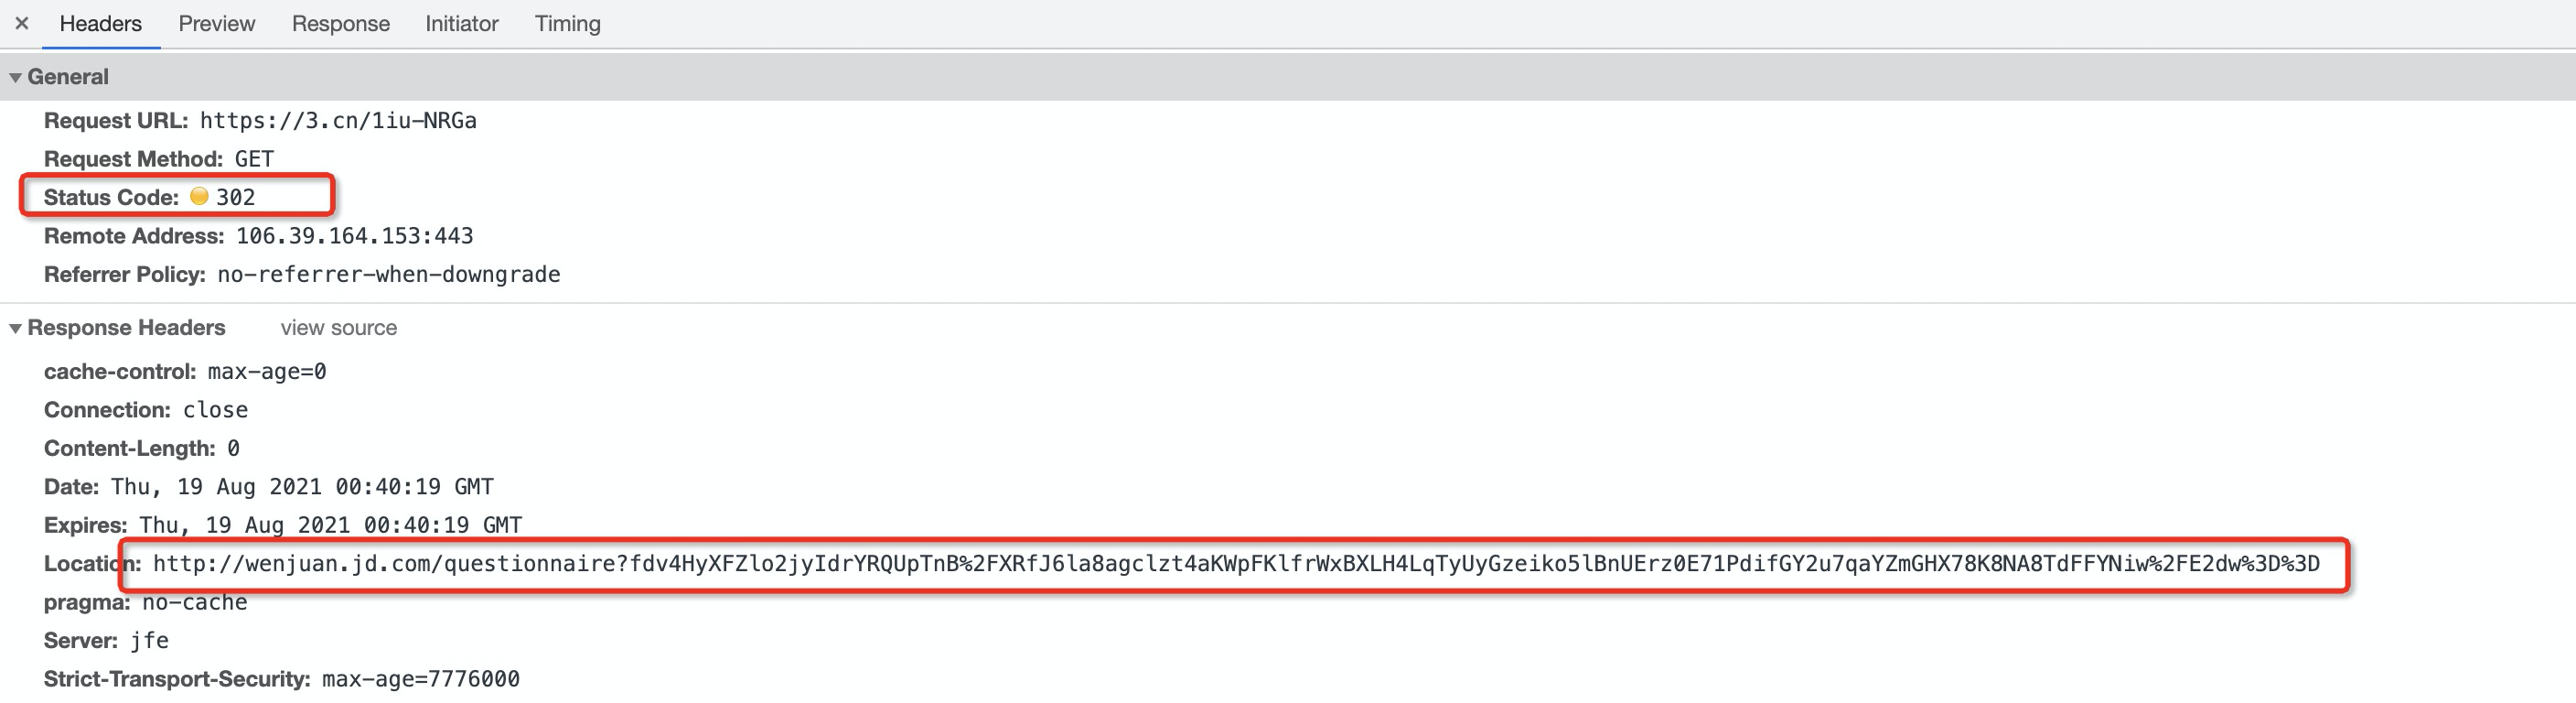
Task: Click the General section heading
Action: (x=68, y=77)
